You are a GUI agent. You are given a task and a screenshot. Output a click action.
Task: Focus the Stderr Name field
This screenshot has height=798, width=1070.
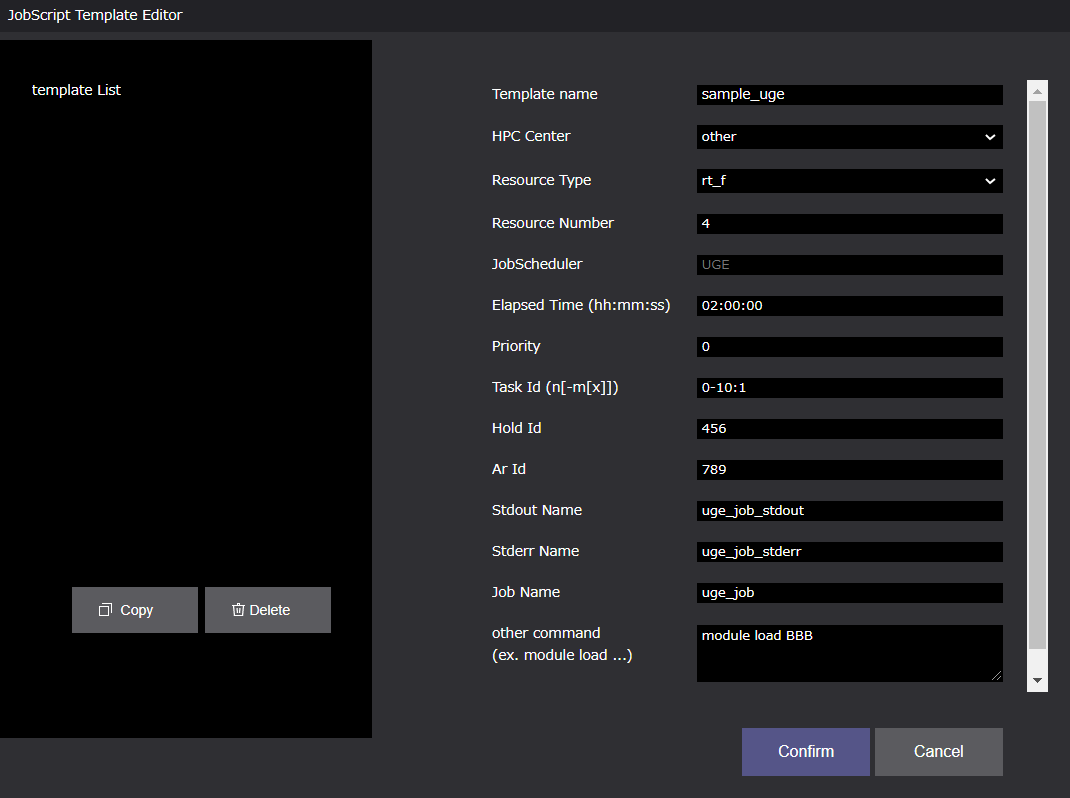(x=849, y=552)
